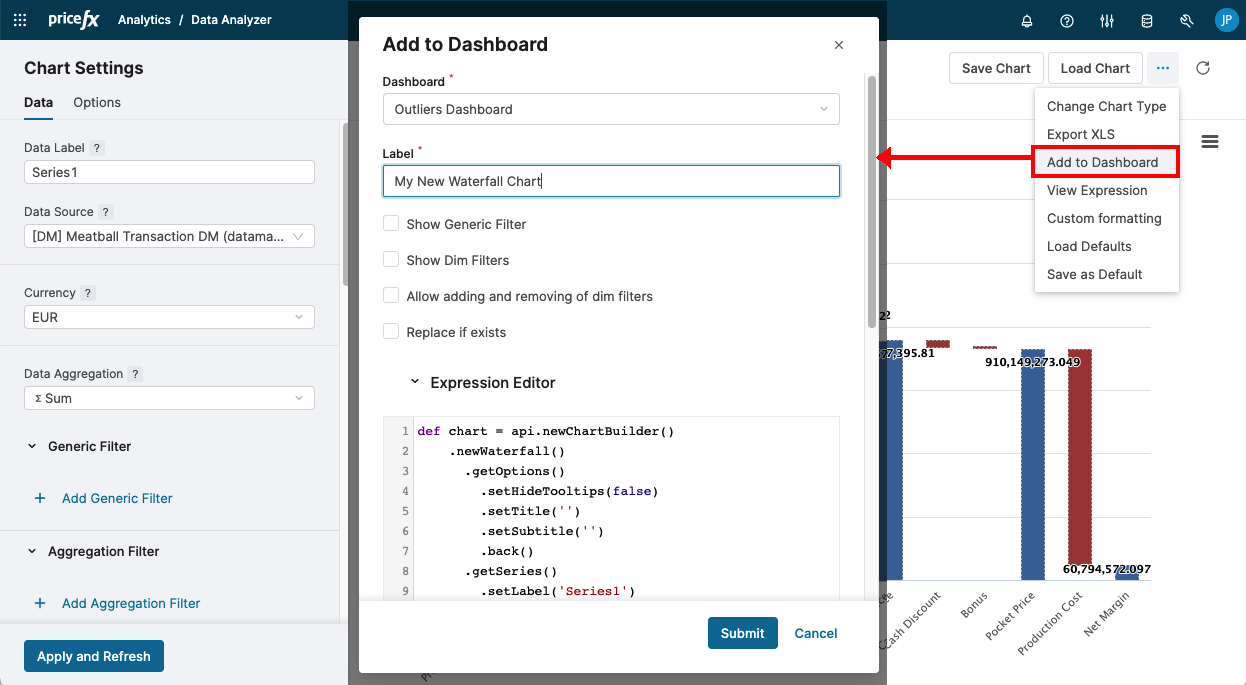Click the database icon in header
This screenshot has height=685, width=1246.
[x=1147, y=20]
